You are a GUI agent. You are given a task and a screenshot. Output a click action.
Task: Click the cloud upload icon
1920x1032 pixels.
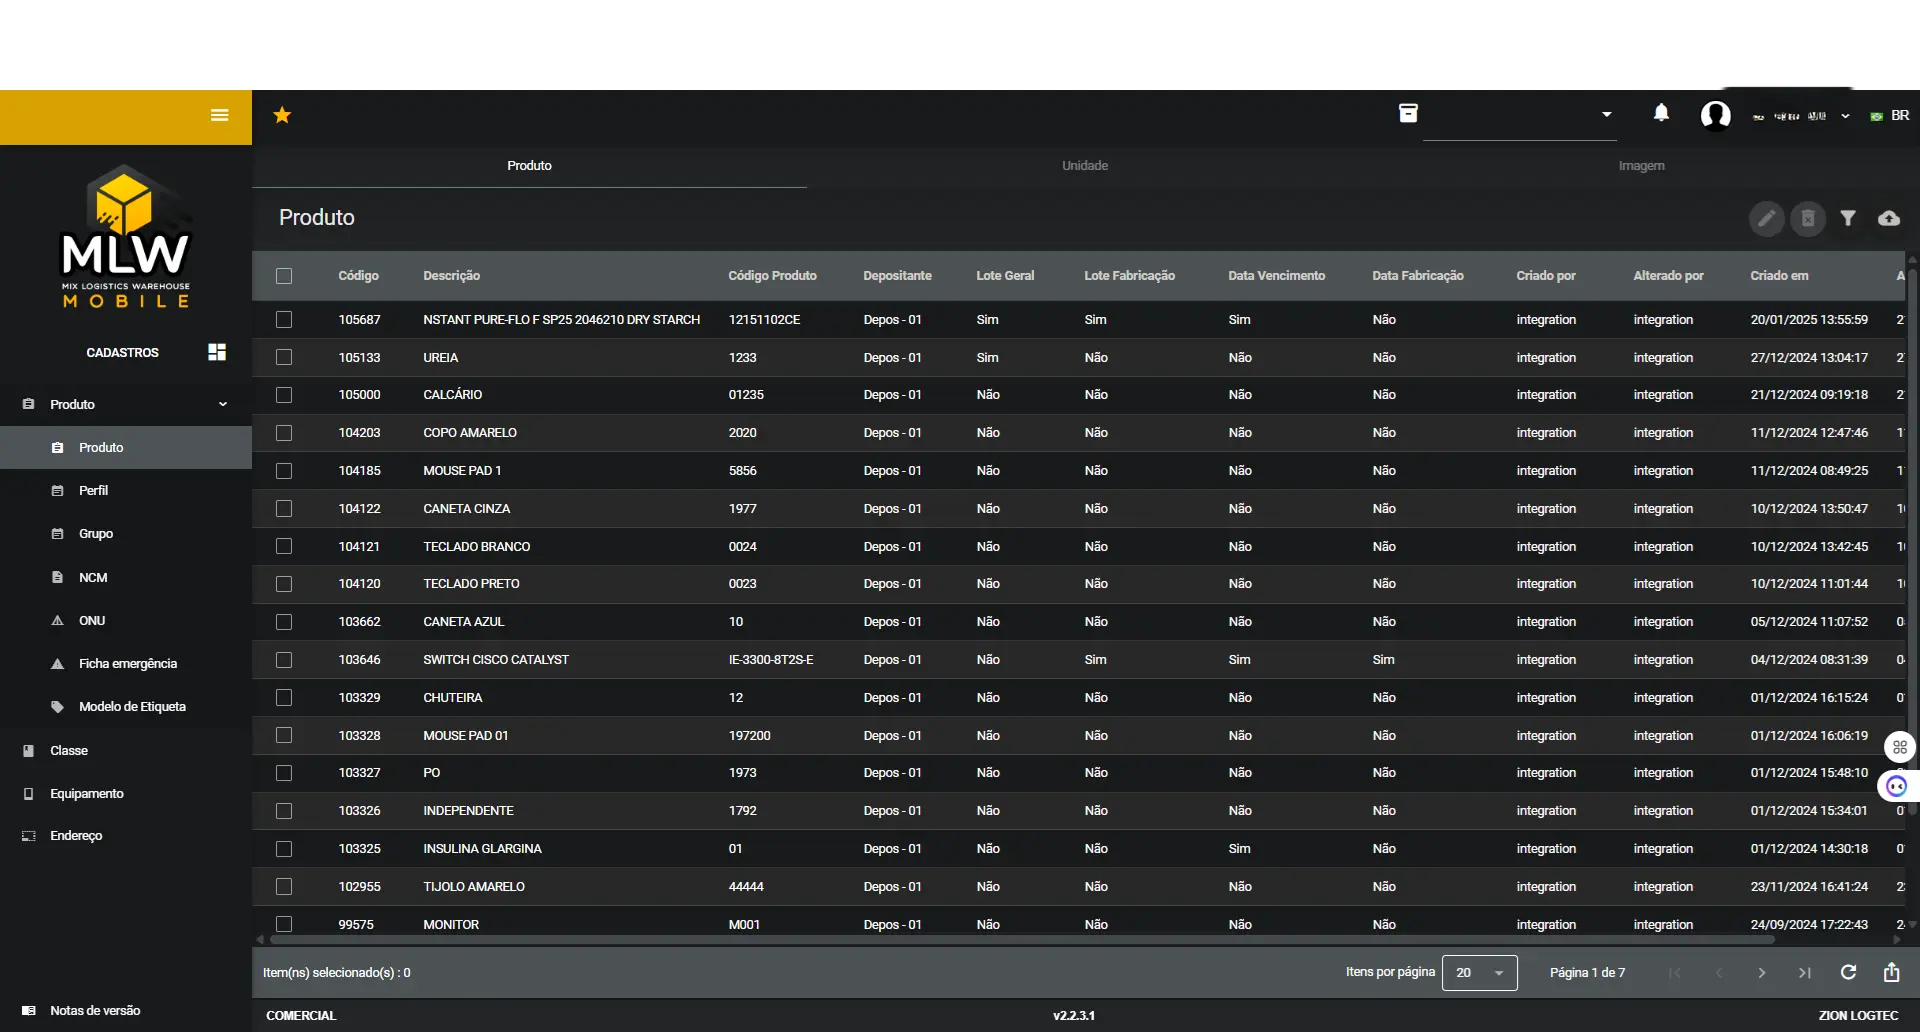pyautogui.click(x=1888, y=218)
